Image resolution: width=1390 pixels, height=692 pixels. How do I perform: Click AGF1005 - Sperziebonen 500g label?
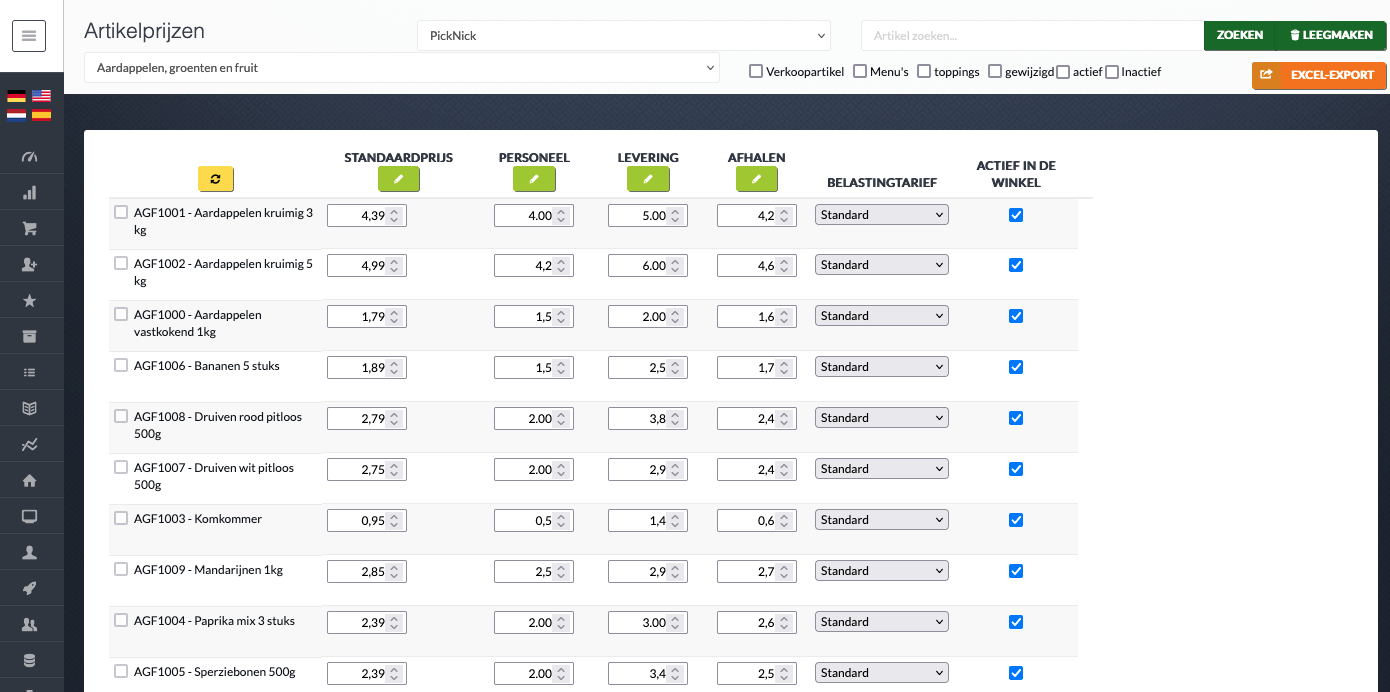(215, 672)
